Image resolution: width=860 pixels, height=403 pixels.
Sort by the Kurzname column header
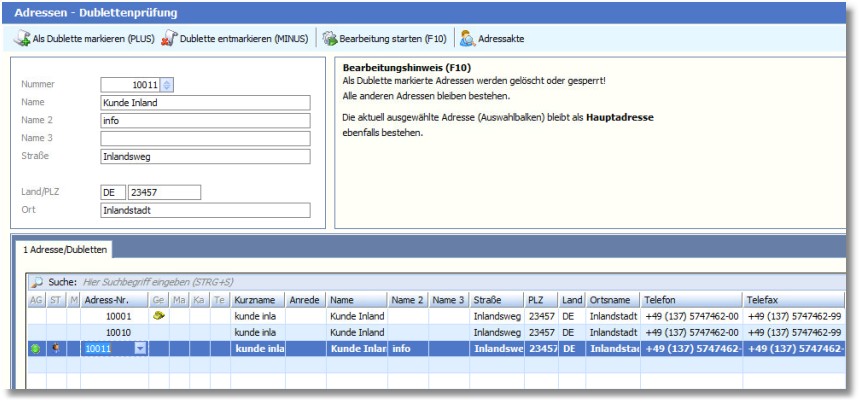256,298
